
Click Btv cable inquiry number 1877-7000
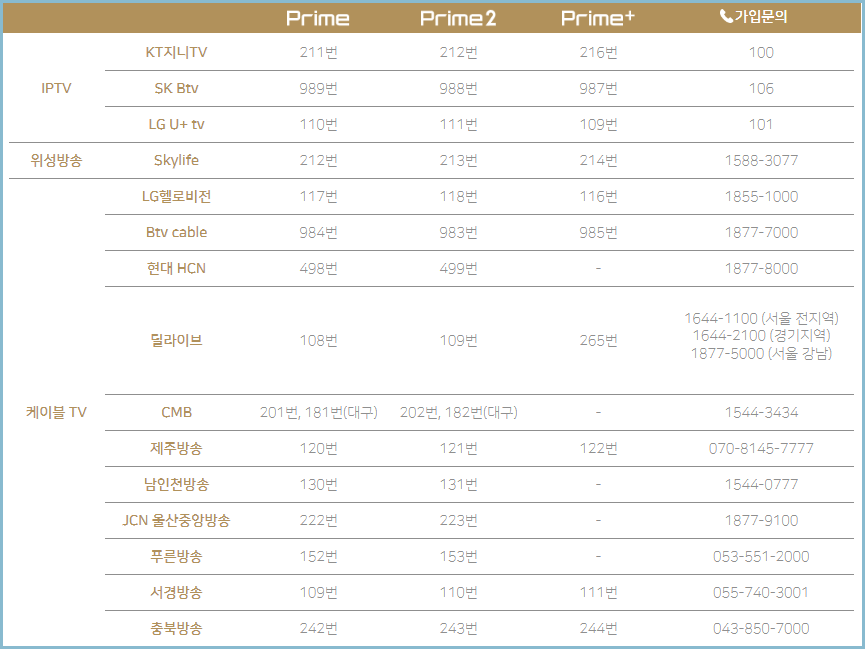pos(761,232)
